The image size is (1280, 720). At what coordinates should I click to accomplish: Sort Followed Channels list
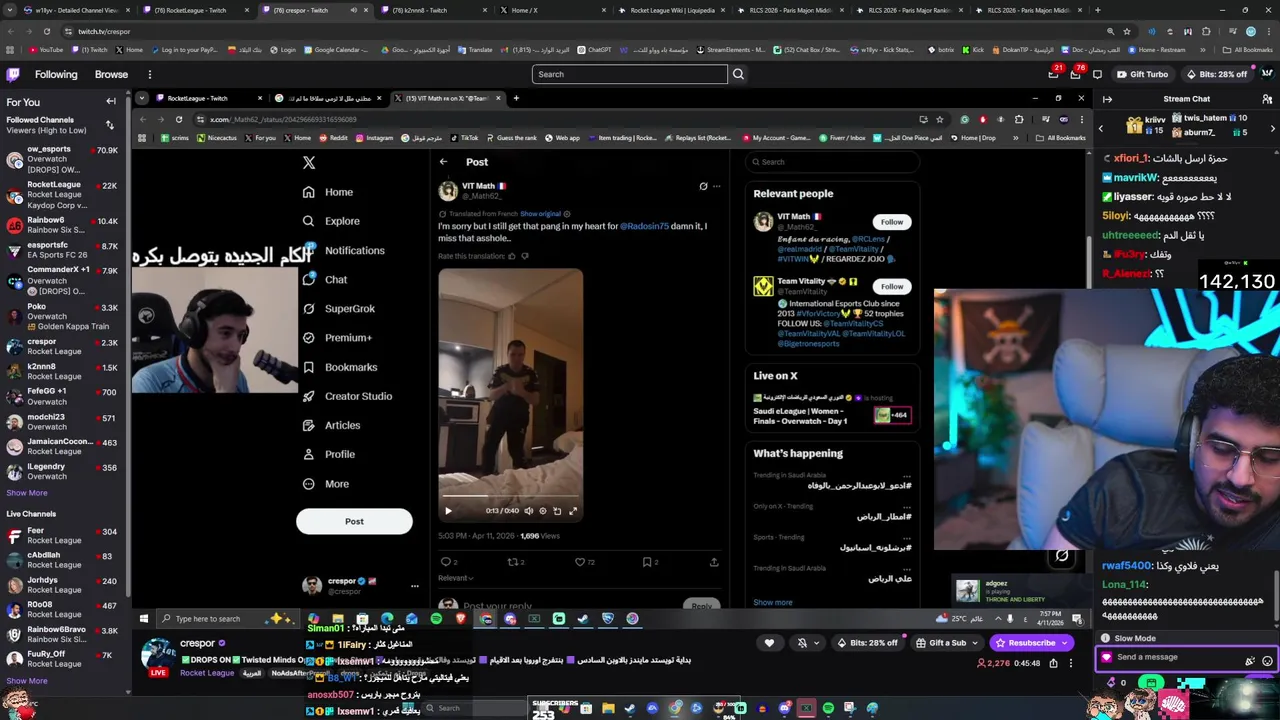109,125
